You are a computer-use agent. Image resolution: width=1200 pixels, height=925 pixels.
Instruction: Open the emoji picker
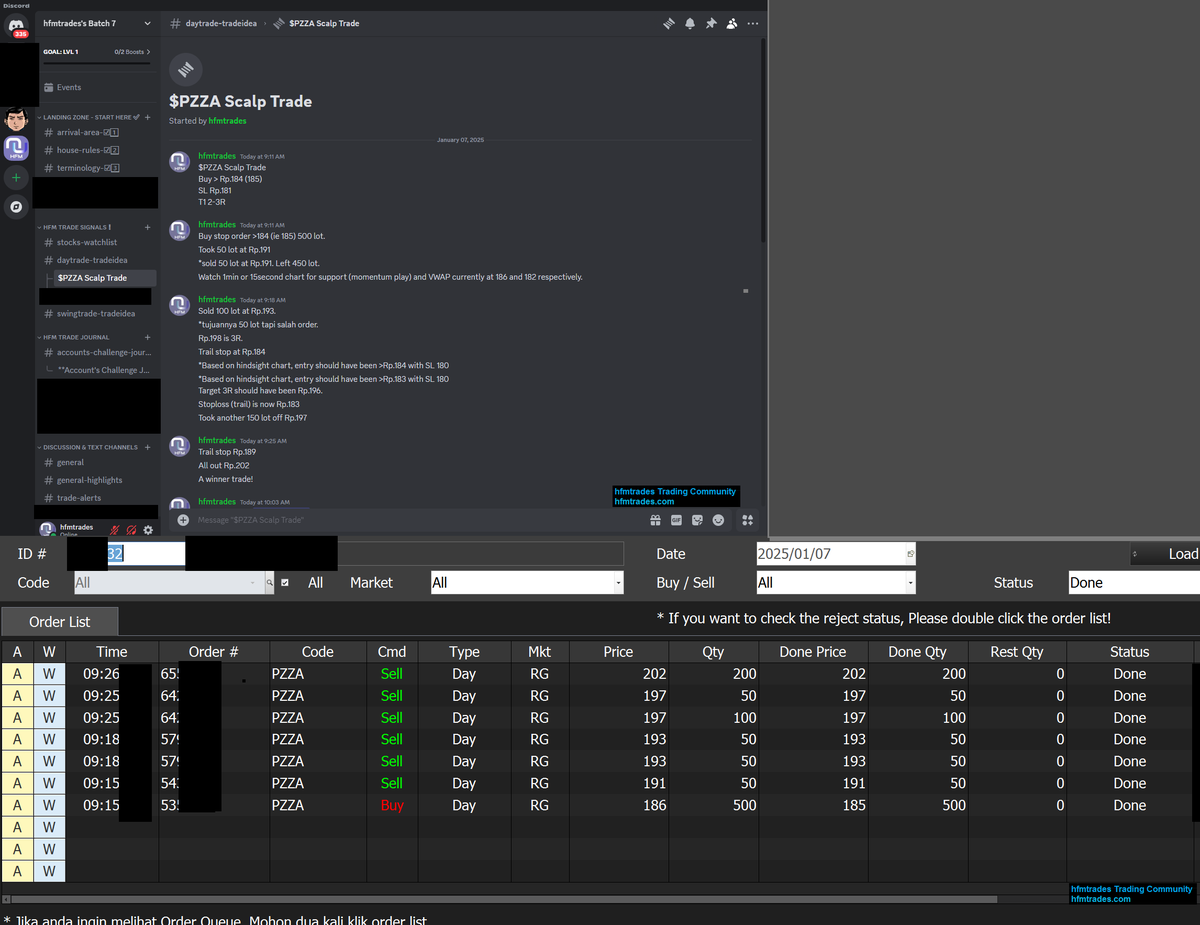point(718,520)
